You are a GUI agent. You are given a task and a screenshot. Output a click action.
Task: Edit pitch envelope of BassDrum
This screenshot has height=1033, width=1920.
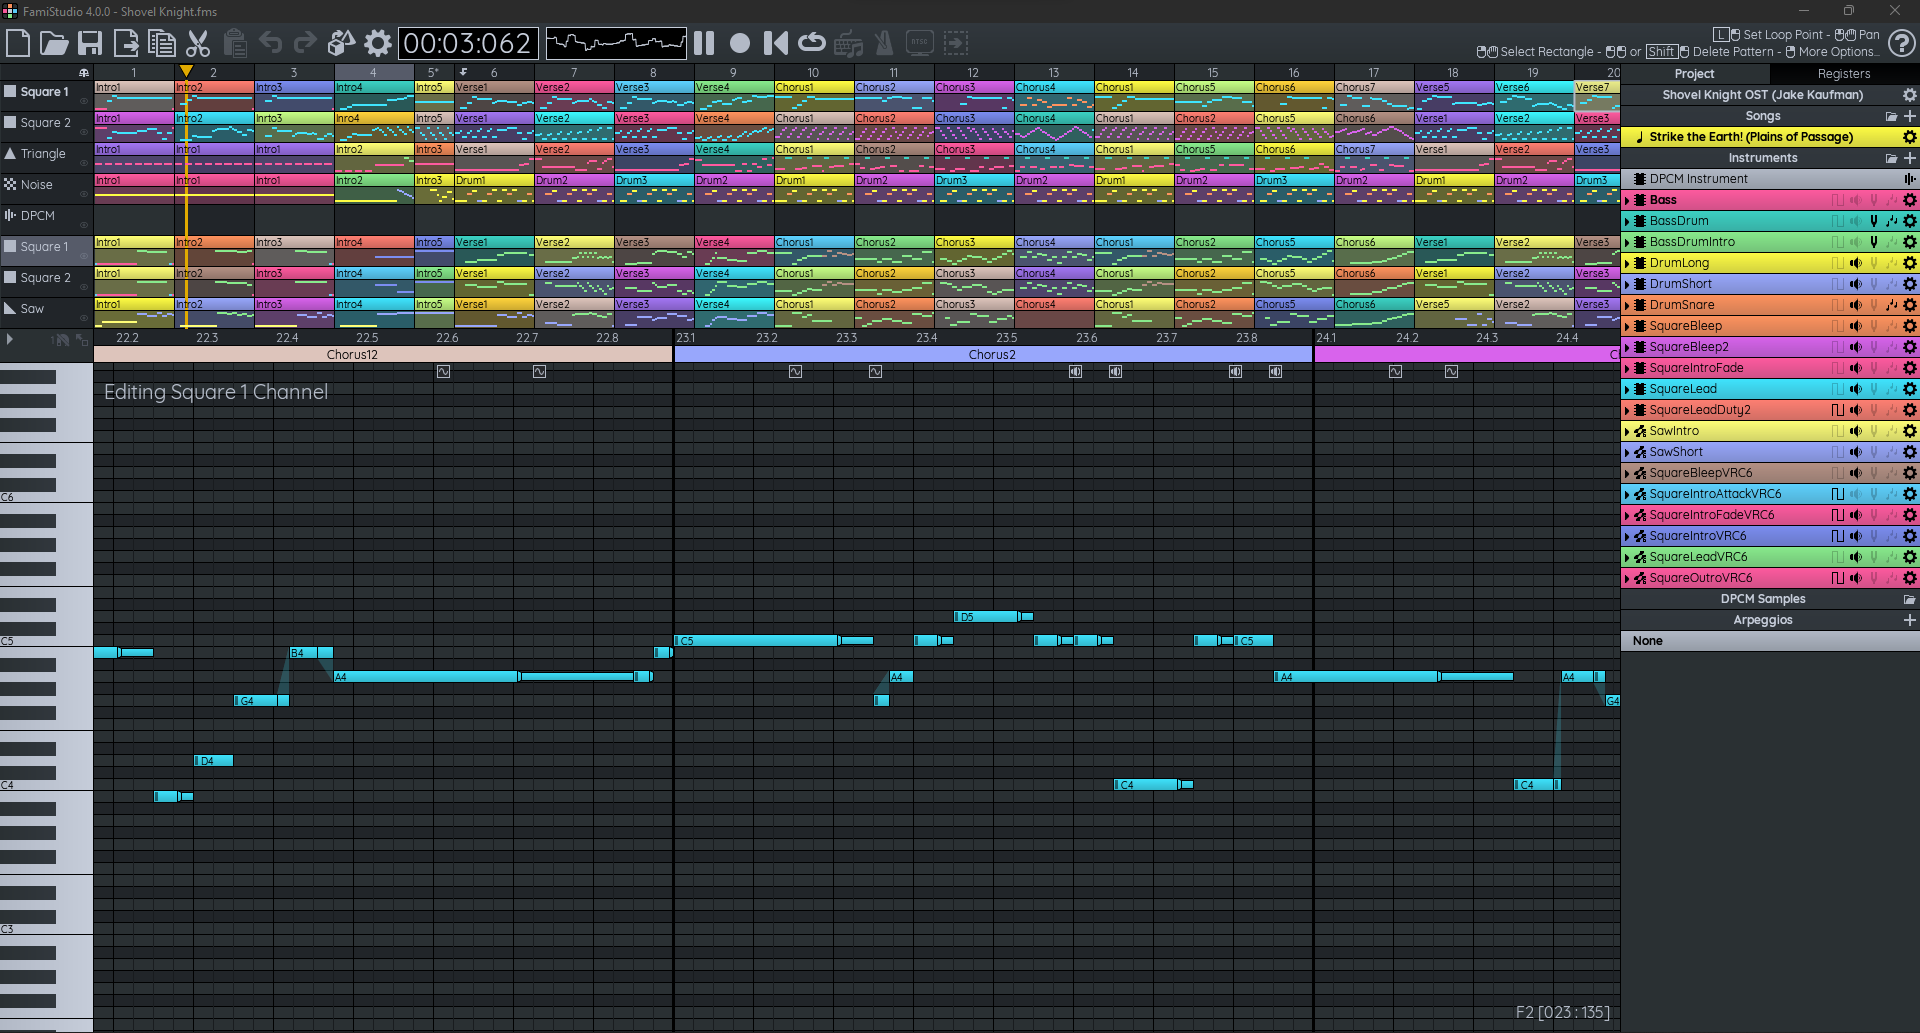click(x=1874, y=221)
